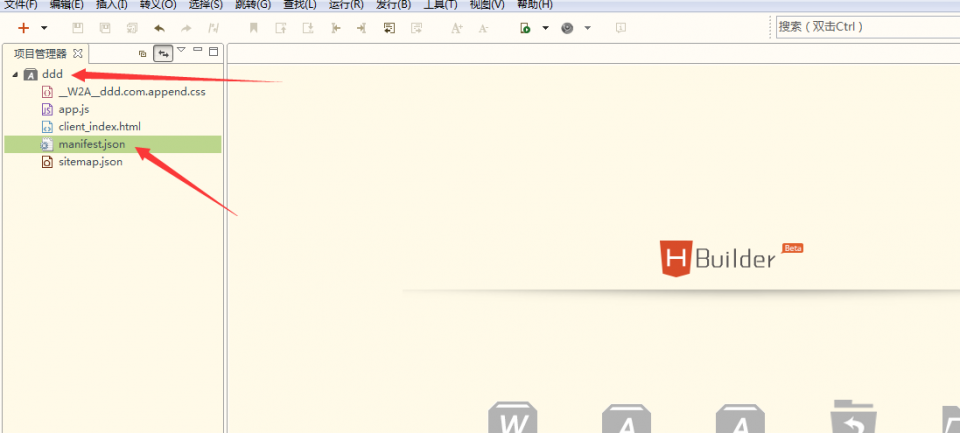Open the 发行(B) menu

click(393, 5)
